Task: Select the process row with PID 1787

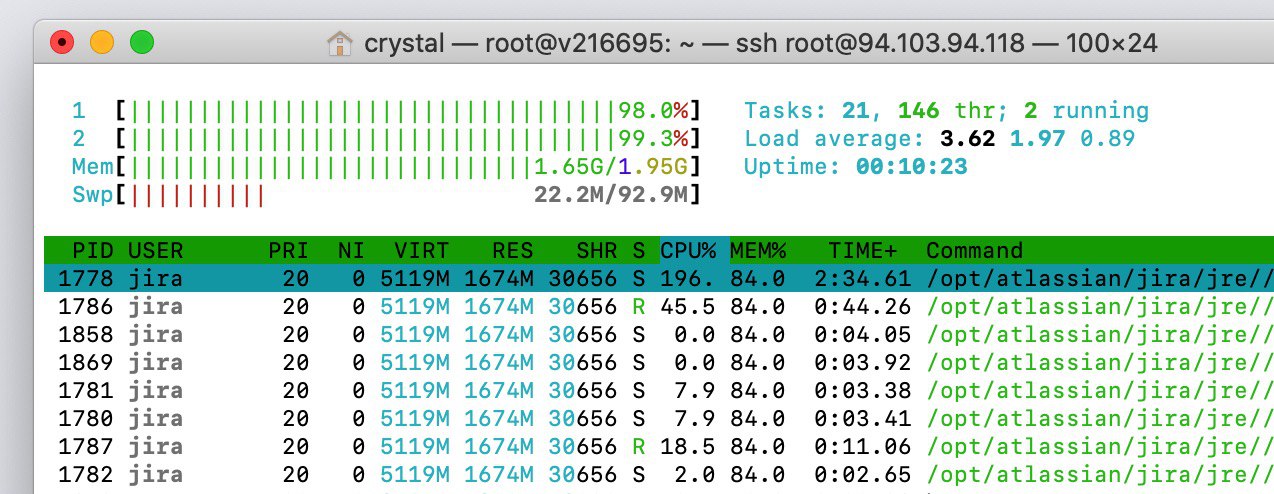Action: coord(659,446)
